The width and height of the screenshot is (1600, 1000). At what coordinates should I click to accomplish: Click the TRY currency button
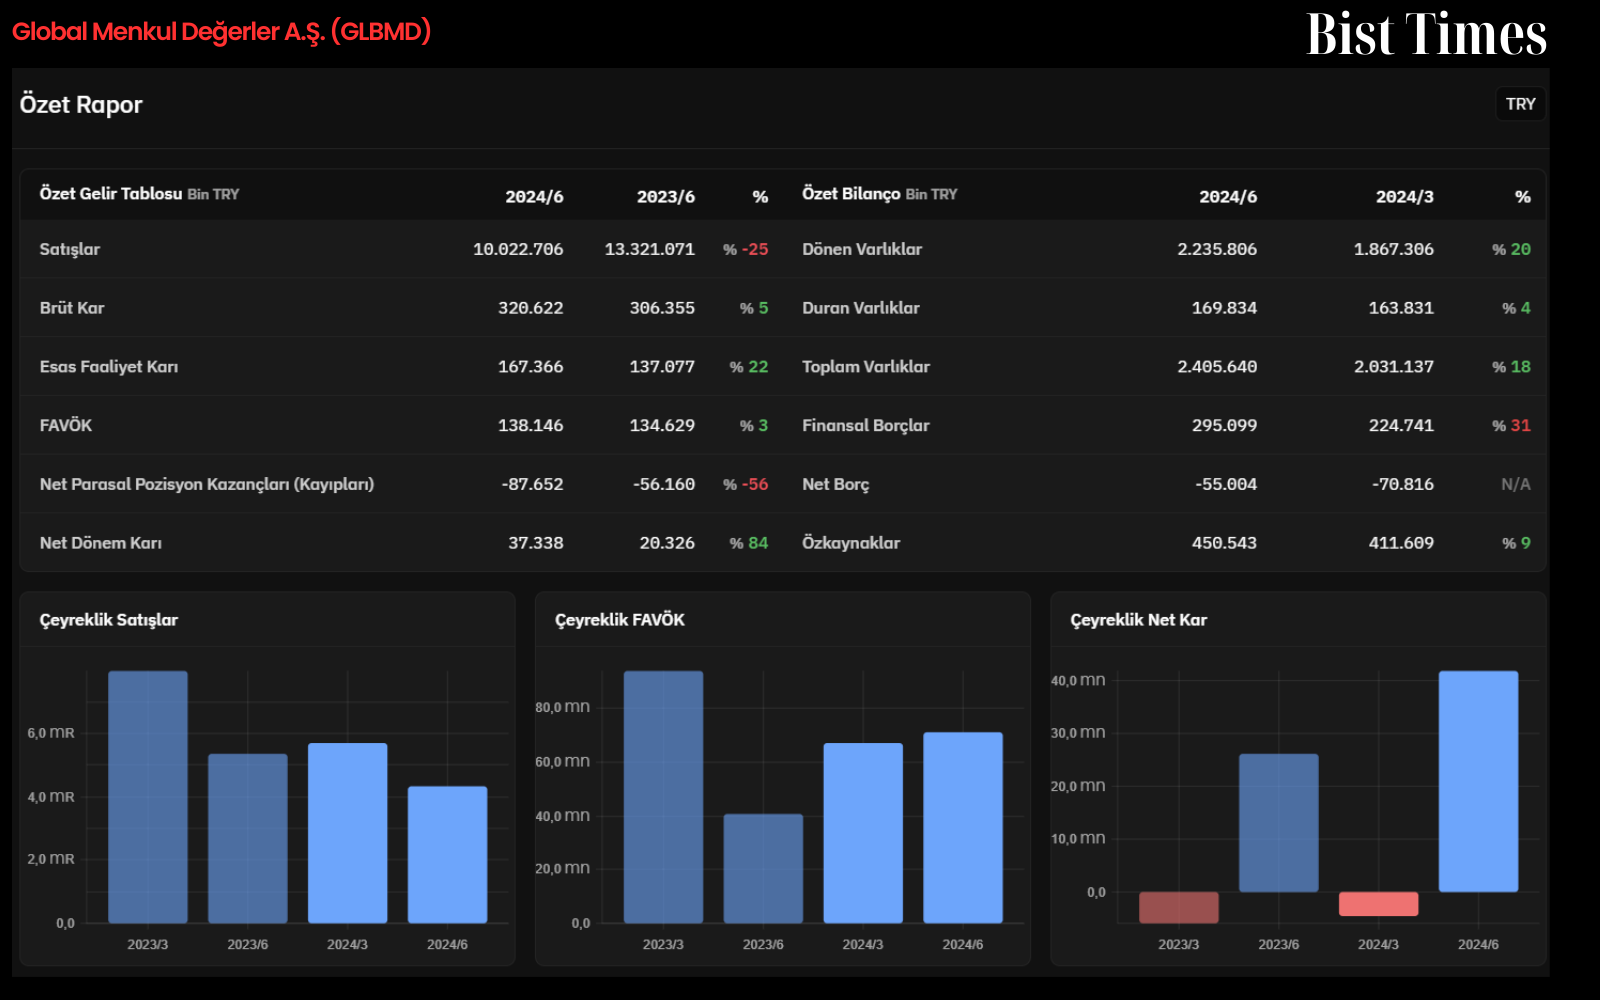1520,104
